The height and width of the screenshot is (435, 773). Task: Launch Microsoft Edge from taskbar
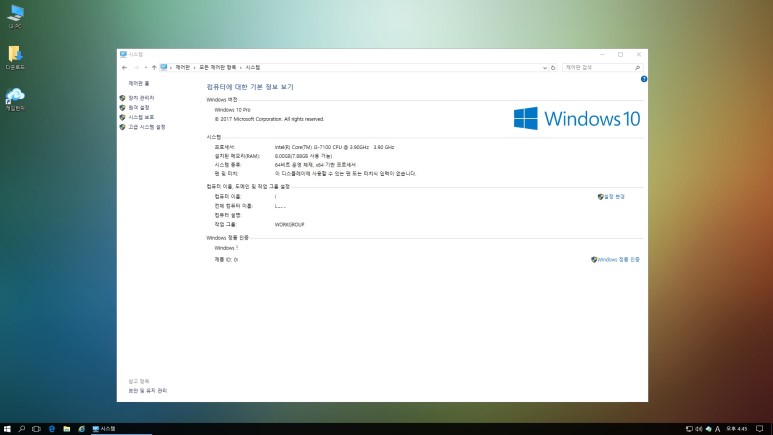click(x=52, y=429)
